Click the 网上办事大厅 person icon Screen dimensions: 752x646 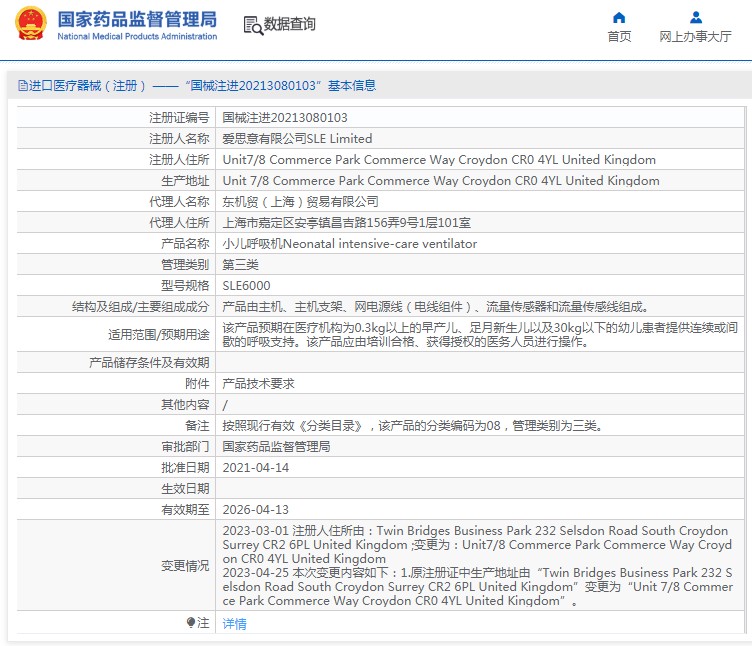tap(695, 17)
